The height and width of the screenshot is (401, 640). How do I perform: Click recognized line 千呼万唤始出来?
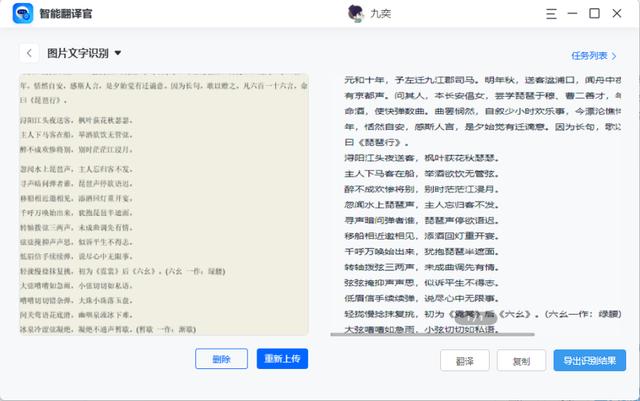click(x=422, y=252)
